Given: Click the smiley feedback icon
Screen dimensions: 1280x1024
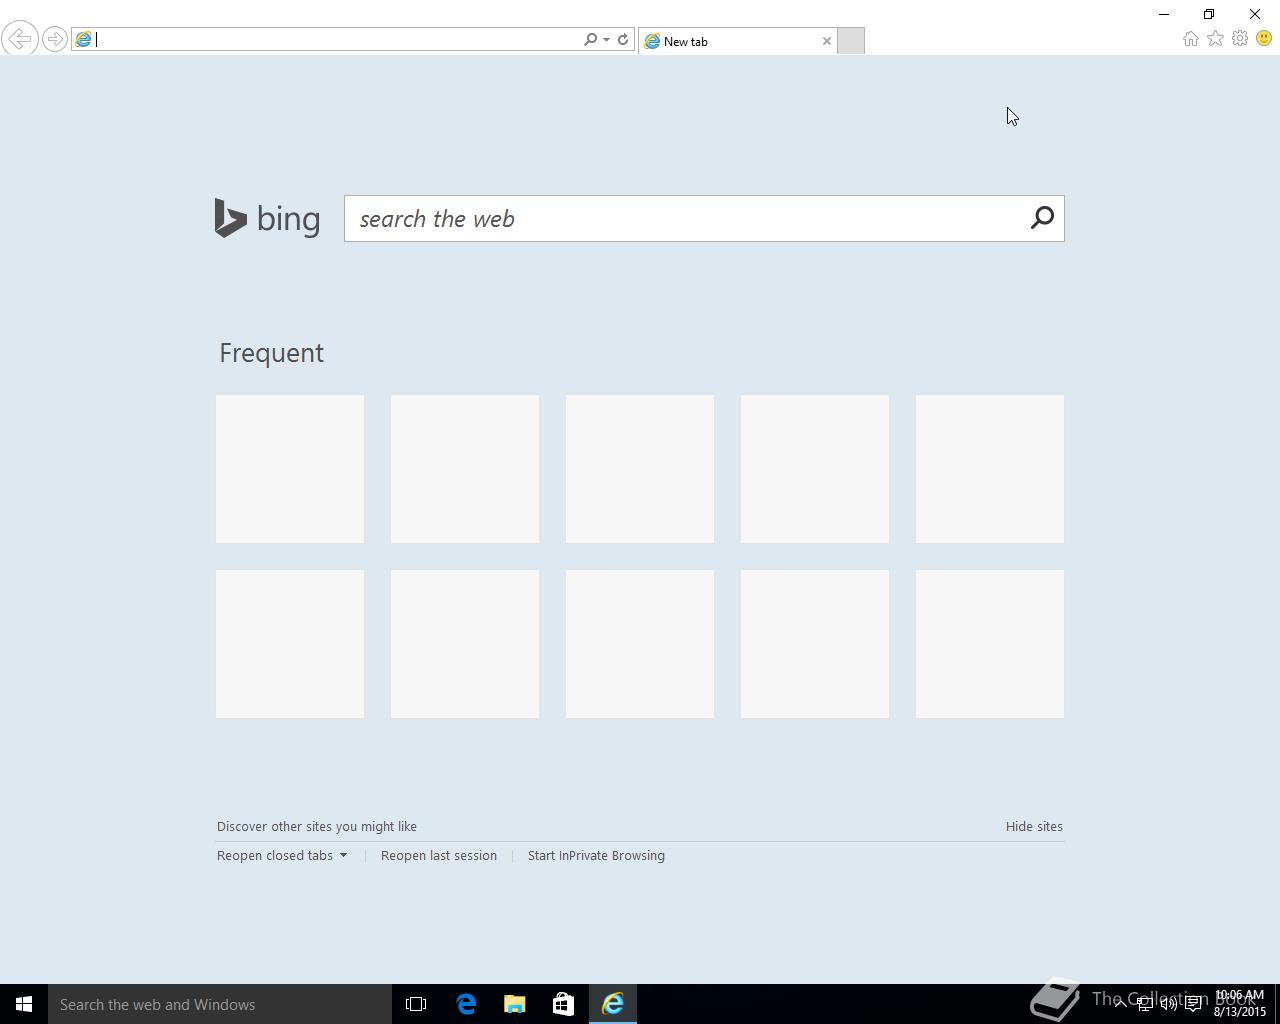Looking at the screenshot, I should coord(1264,38).
